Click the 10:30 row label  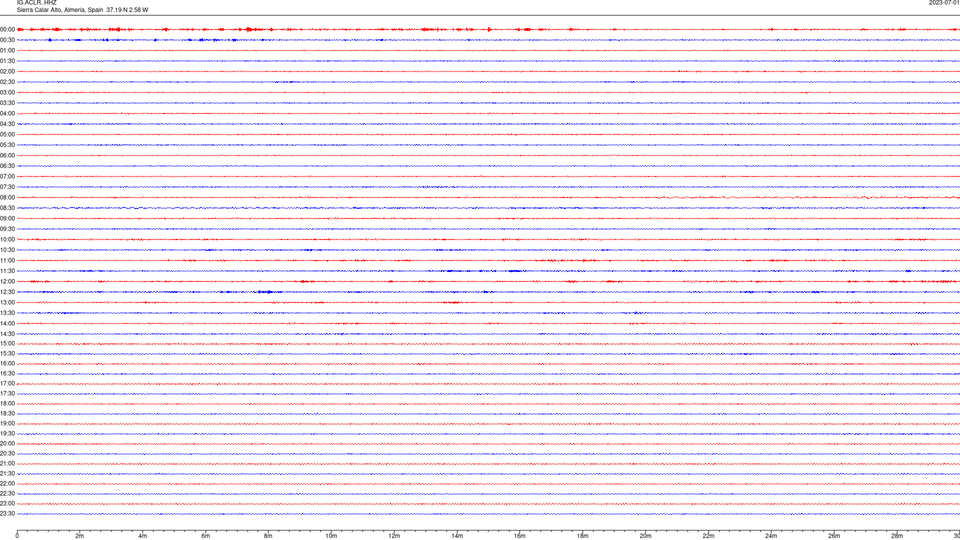pos(7,250)
